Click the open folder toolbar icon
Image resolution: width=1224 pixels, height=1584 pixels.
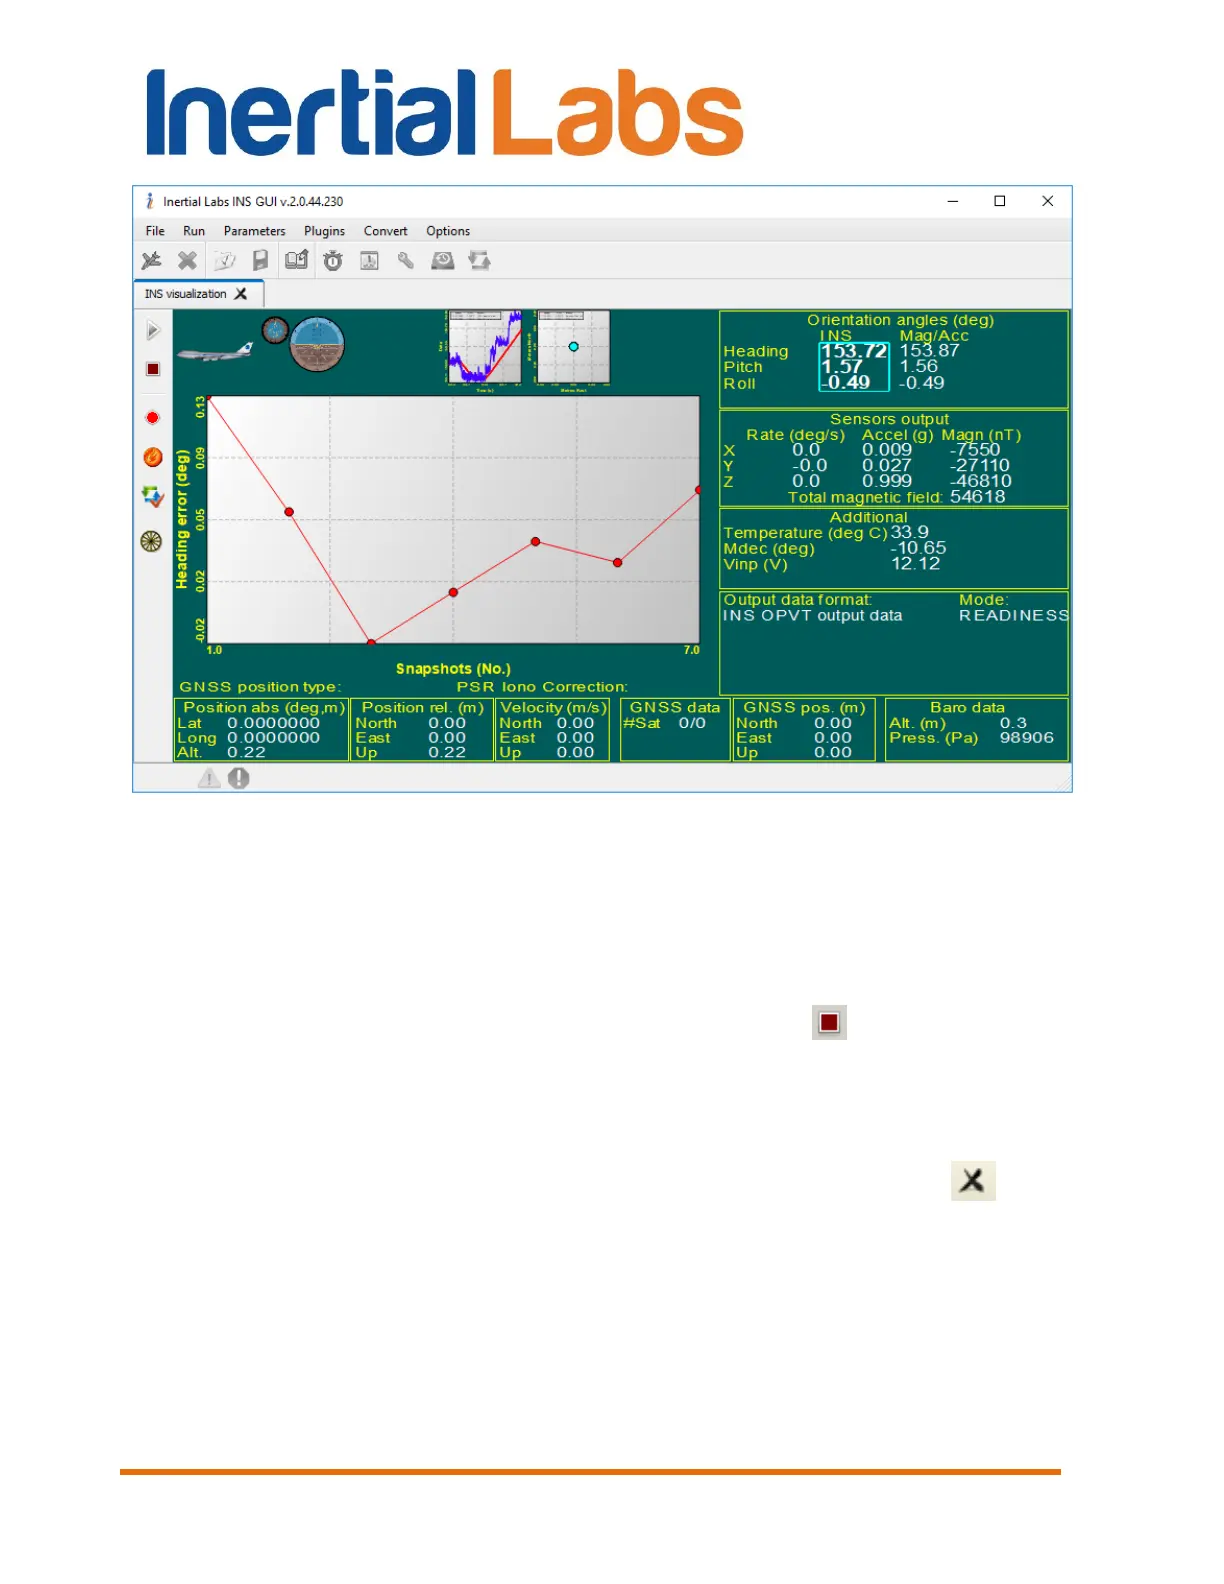[x=224, y=261]
